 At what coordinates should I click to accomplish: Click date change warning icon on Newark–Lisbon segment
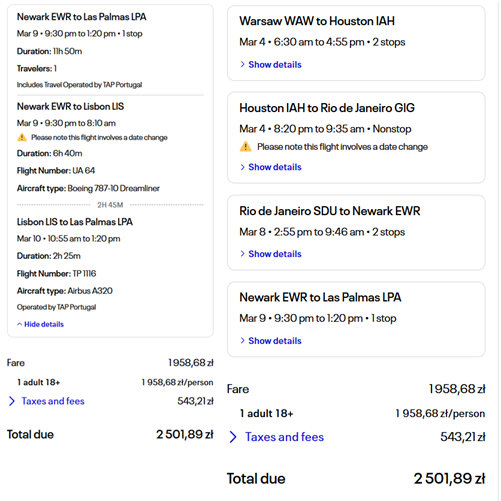(x=22, y=137)
